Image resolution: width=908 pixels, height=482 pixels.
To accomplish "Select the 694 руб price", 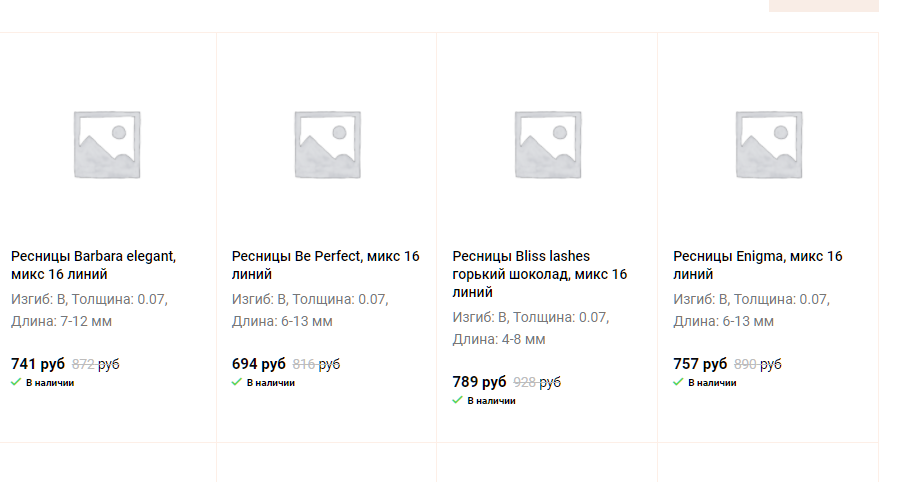I will [x=258, y=364].
